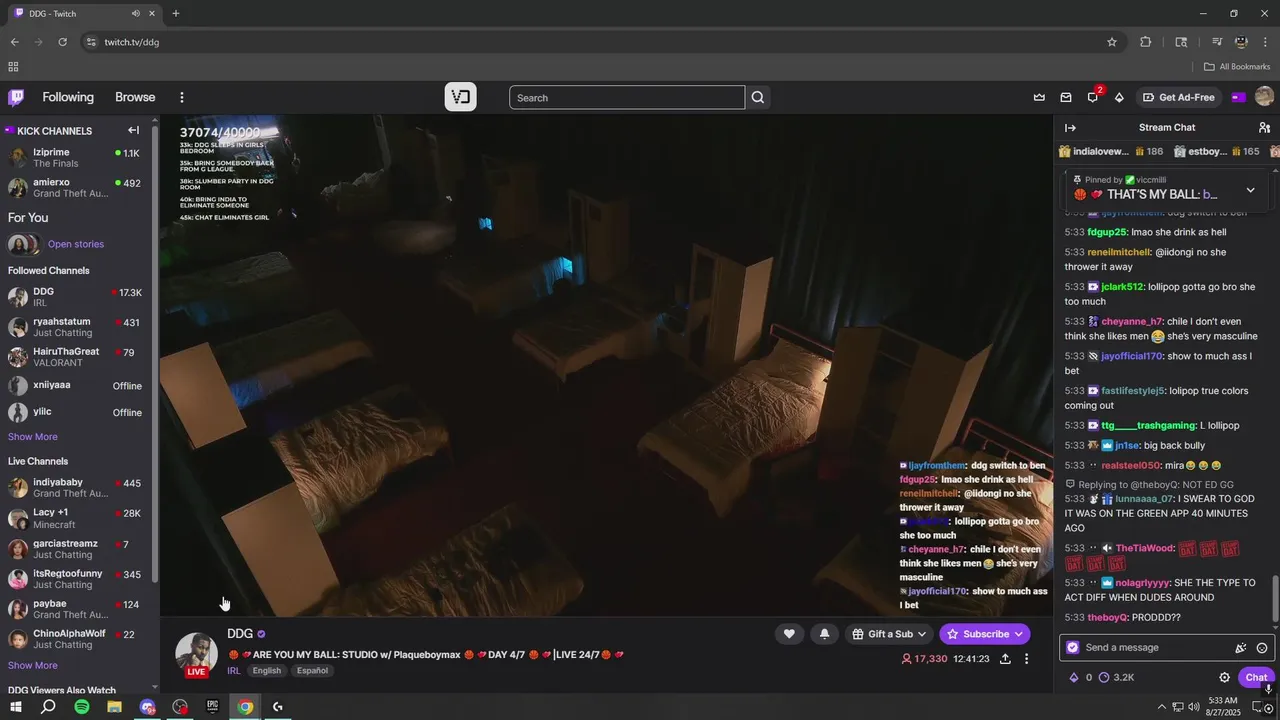Open the Get Bits diamond icon

(1119, 97)
